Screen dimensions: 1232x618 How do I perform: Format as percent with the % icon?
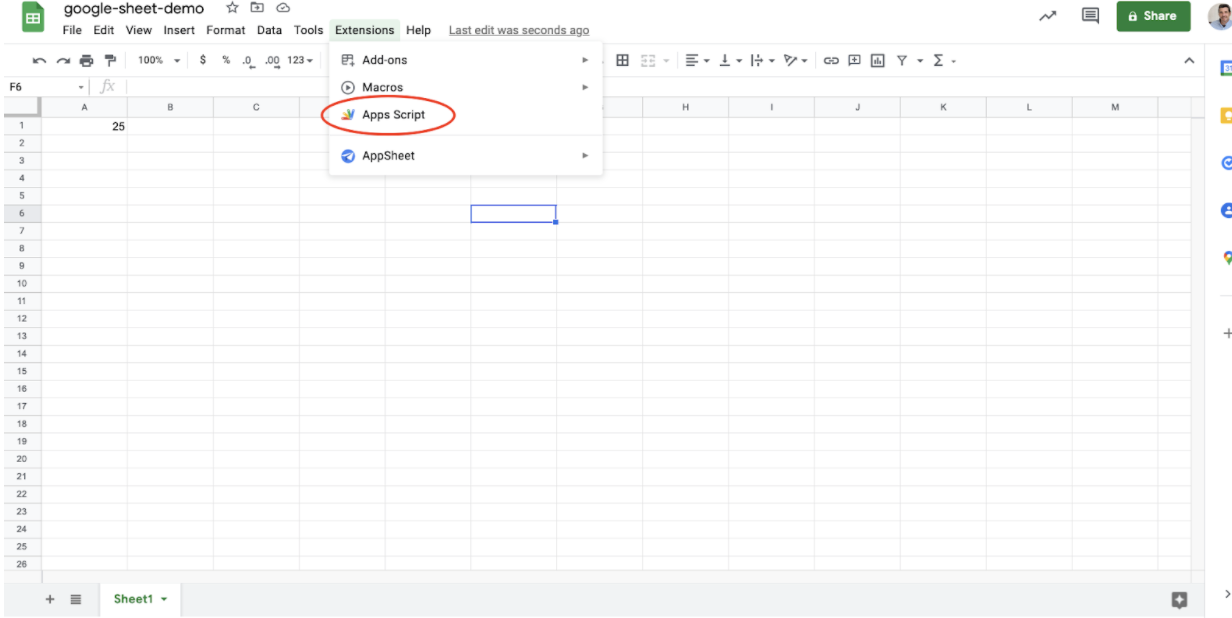pos(226,60)
